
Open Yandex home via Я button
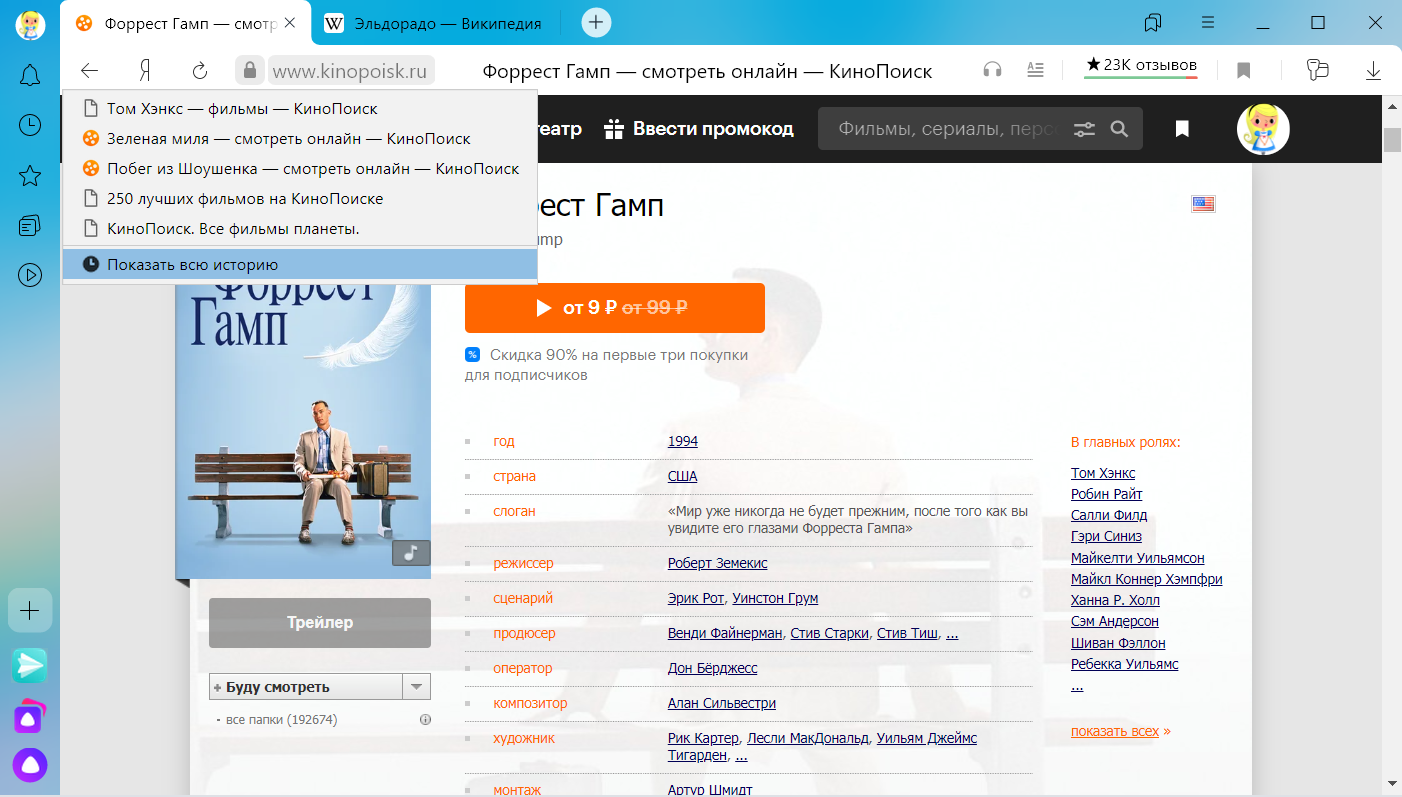coord(145,70)
